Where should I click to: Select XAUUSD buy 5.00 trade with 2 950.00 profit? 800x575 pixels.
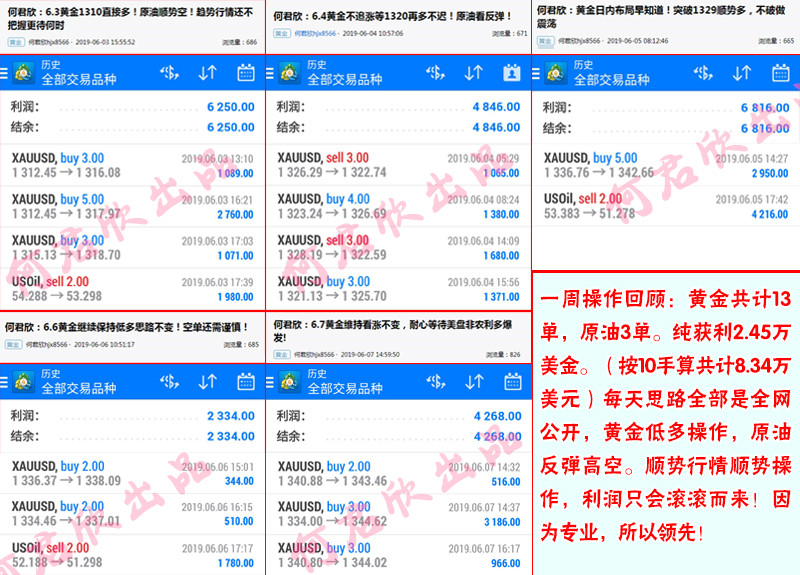tap(666, 165)
